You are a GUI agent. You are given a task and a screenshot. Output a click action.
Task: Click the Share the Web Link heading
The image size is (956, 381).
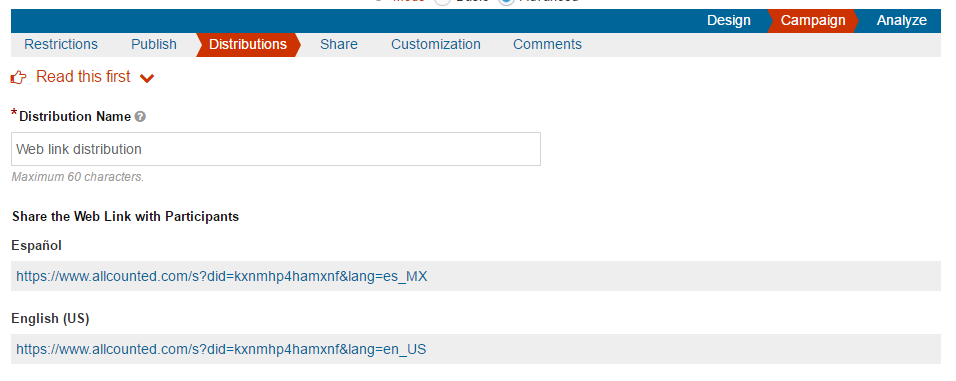tap(125, 216)
